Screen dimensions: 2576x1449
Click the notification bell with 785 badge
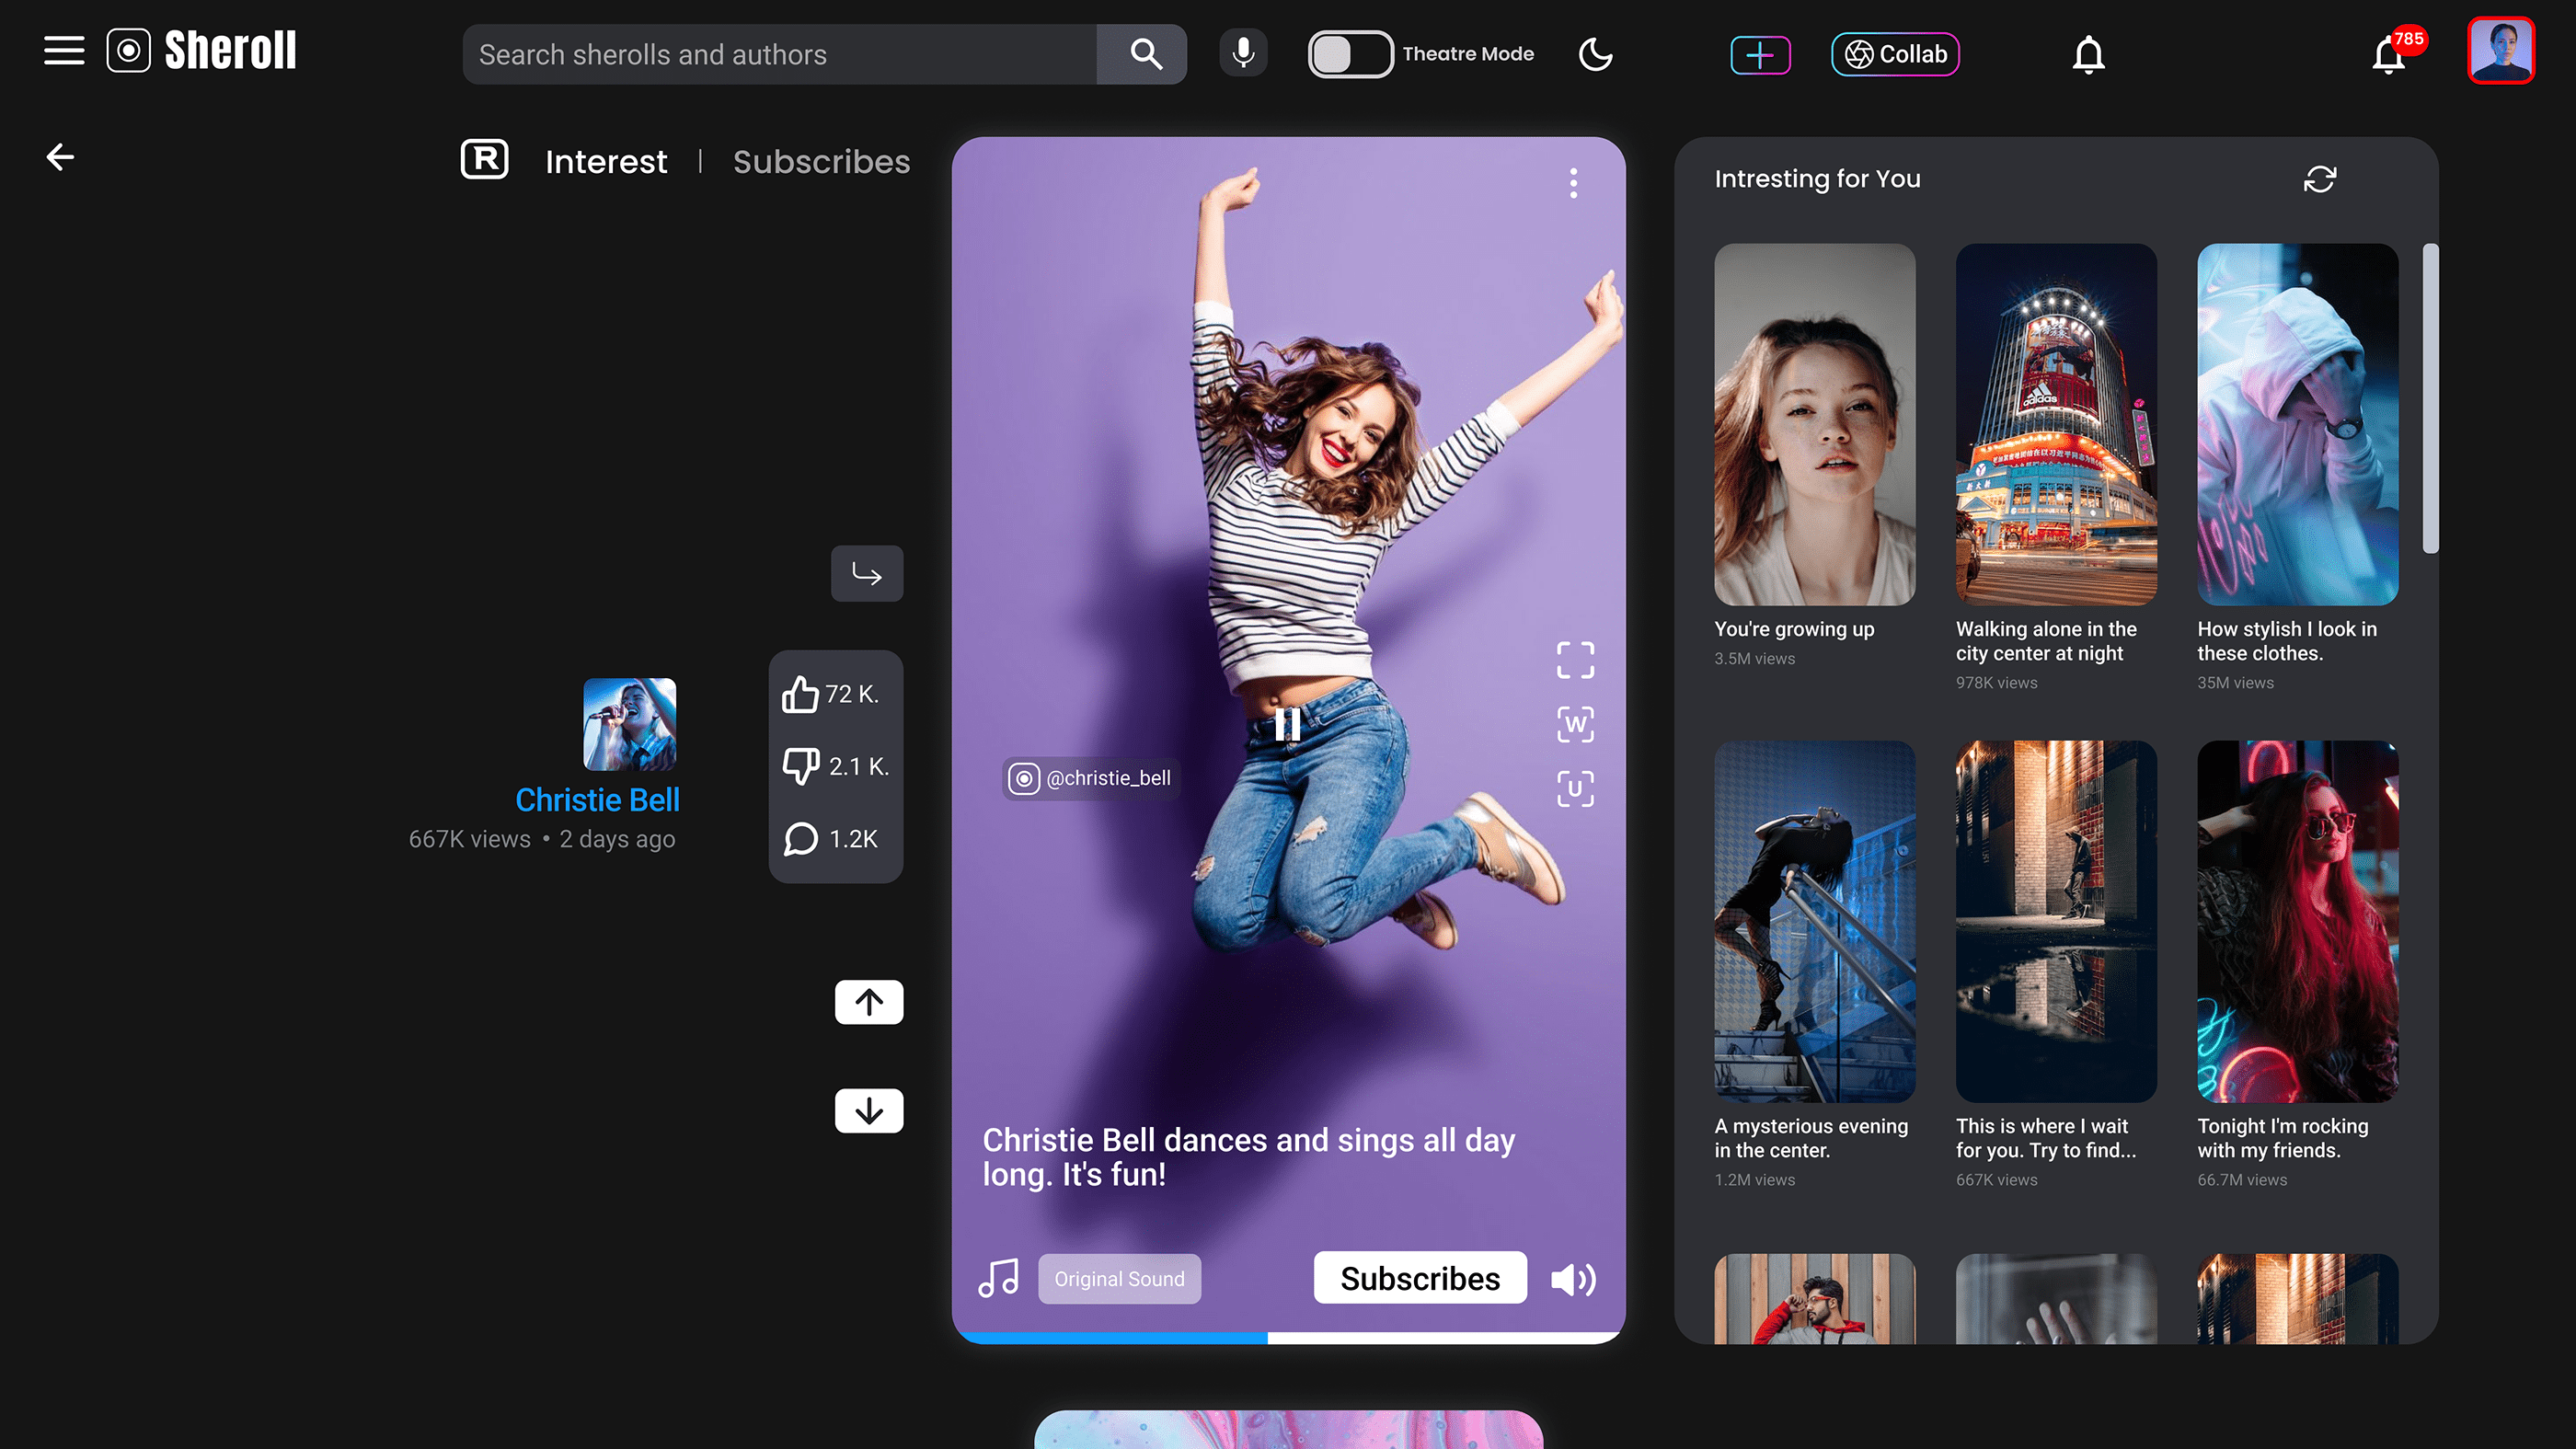2389,55
